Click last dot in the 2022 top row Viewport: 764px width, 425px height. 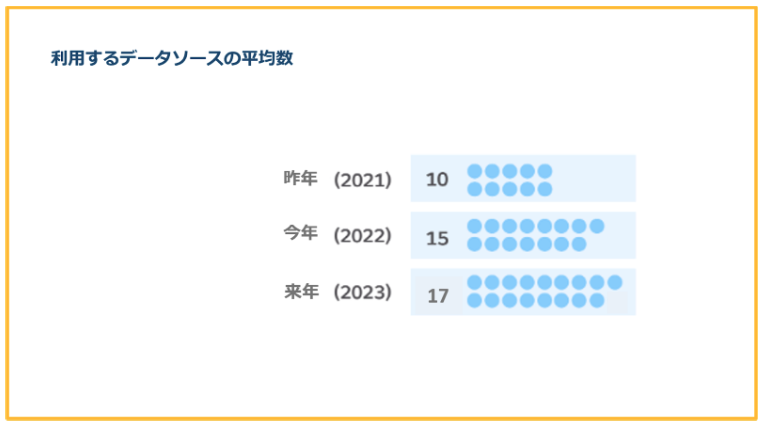tap(597, 226)
